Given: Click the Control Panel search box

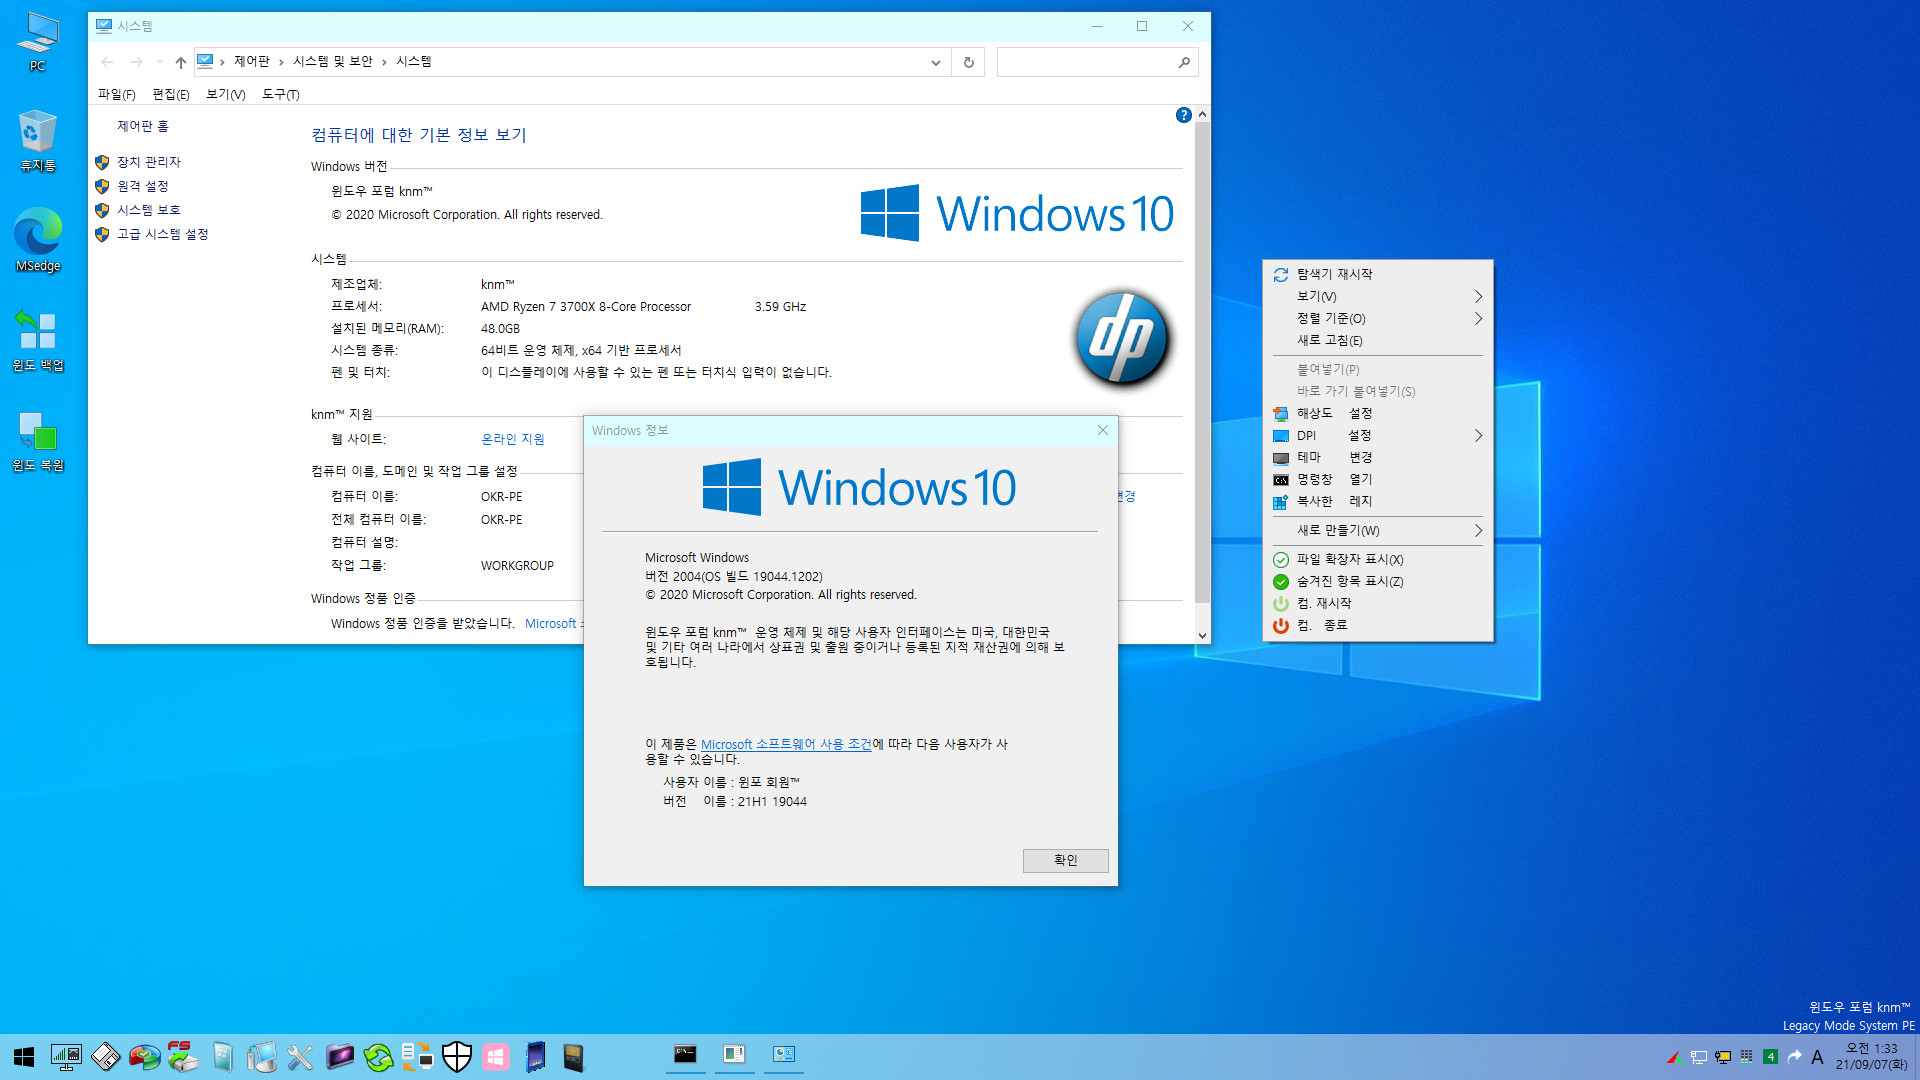Looking at the screenshot, I should pyautogui.click(x=1096, y=62).
